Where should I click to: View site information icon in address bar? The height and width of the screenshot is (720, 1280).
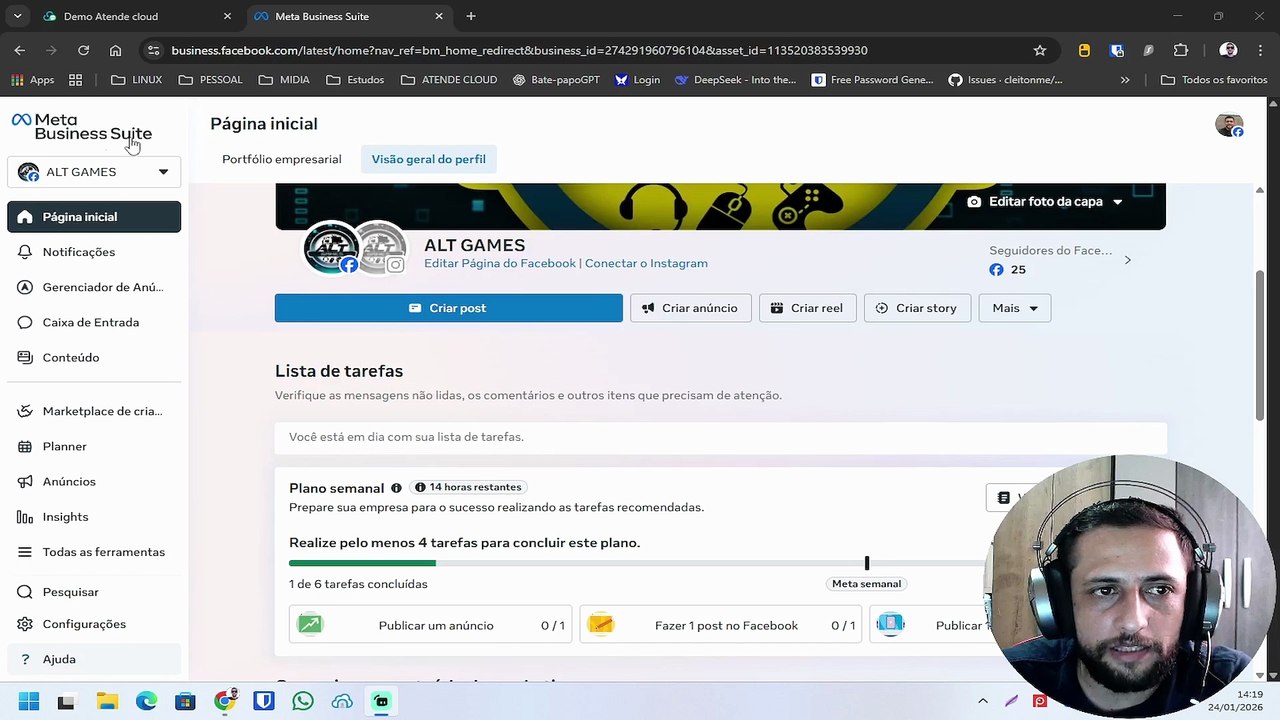coord(152,50)
